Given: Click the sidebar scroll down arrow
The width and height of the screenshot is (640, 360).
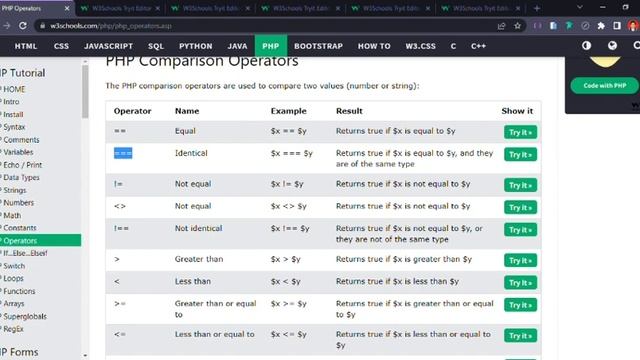Looking at the screenshot, I should 85,356.
